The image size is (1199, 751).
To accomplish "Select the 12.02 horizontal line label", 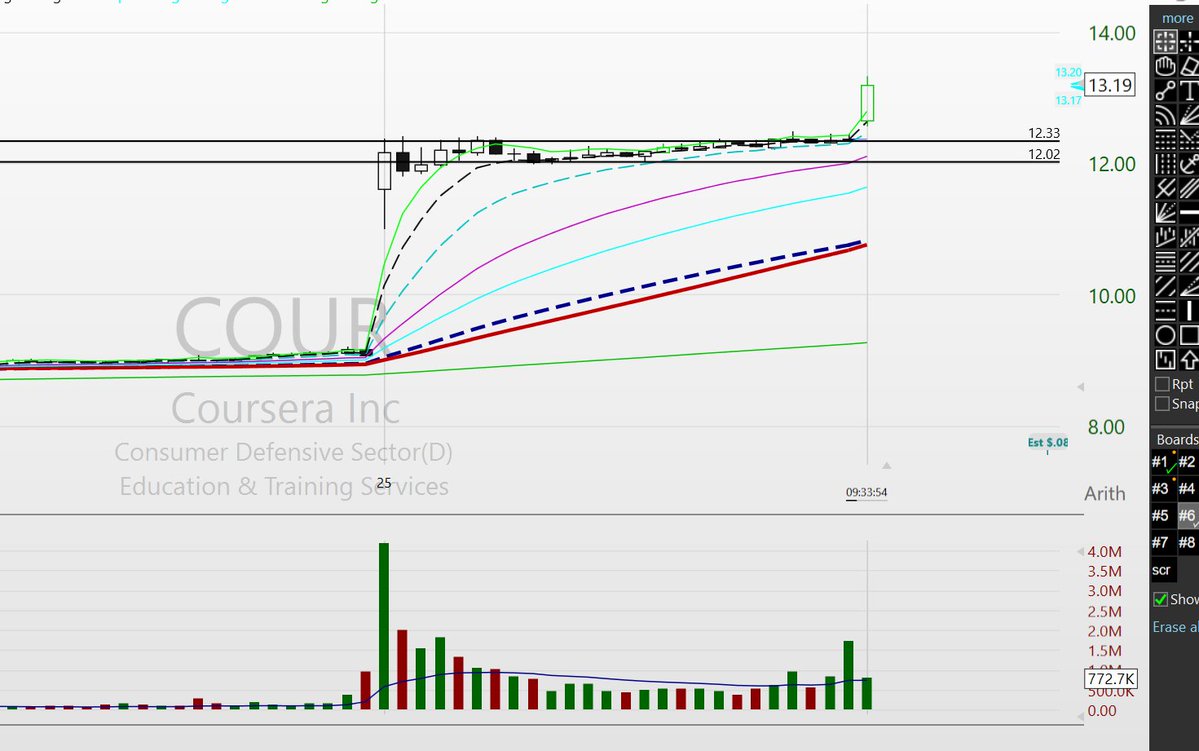I will 1044,154.
